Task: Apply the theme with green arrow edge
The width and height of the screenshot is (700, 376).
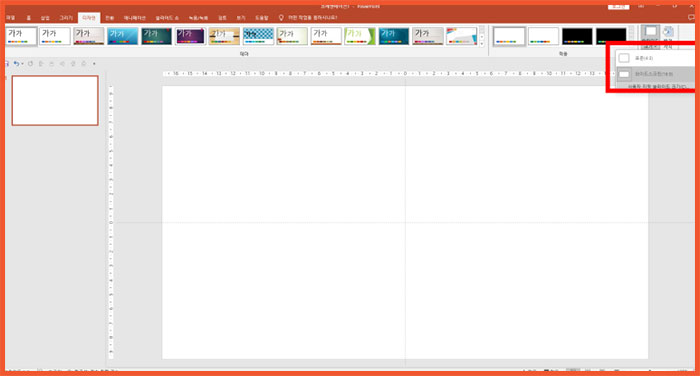Action: coord(360,36)
